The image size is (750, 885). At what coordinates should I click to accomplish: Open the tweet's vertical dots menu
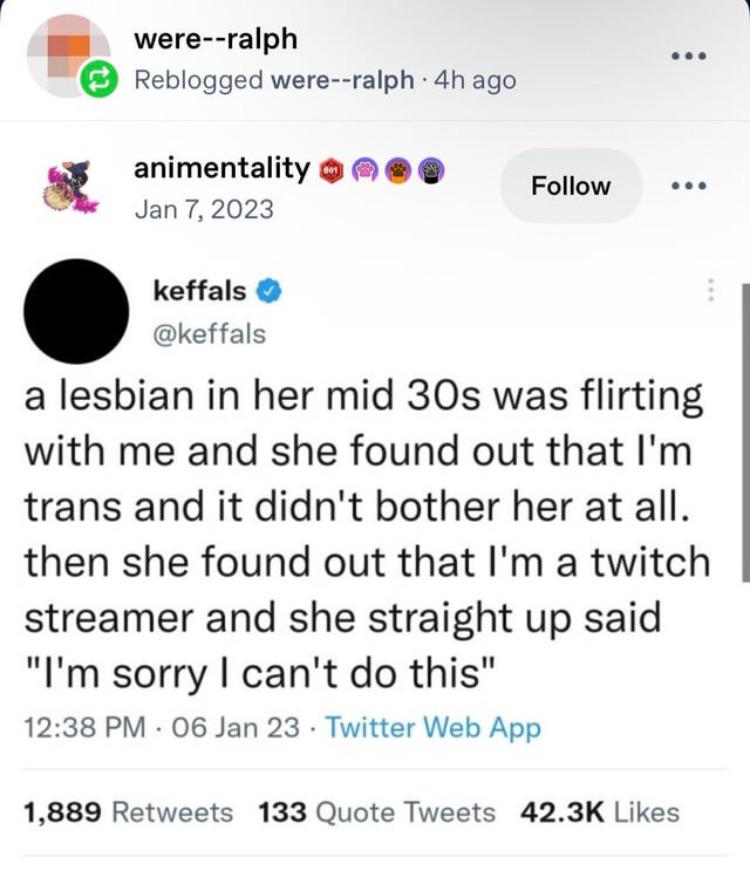click(711, 290)
